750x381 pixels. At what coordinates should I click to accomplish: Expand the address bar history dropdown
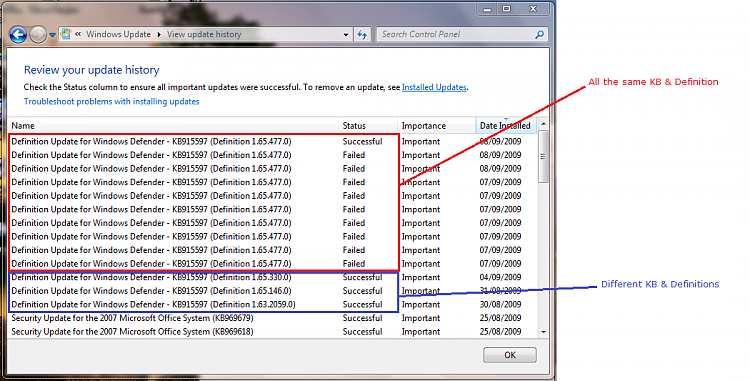tap(346, 35)
